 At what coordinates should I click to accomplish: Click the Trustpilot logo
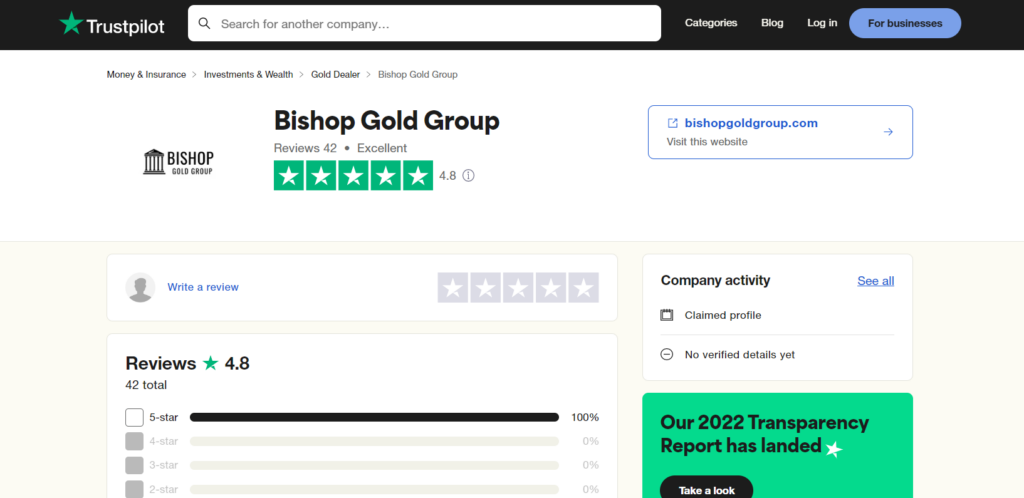[112, 24]
